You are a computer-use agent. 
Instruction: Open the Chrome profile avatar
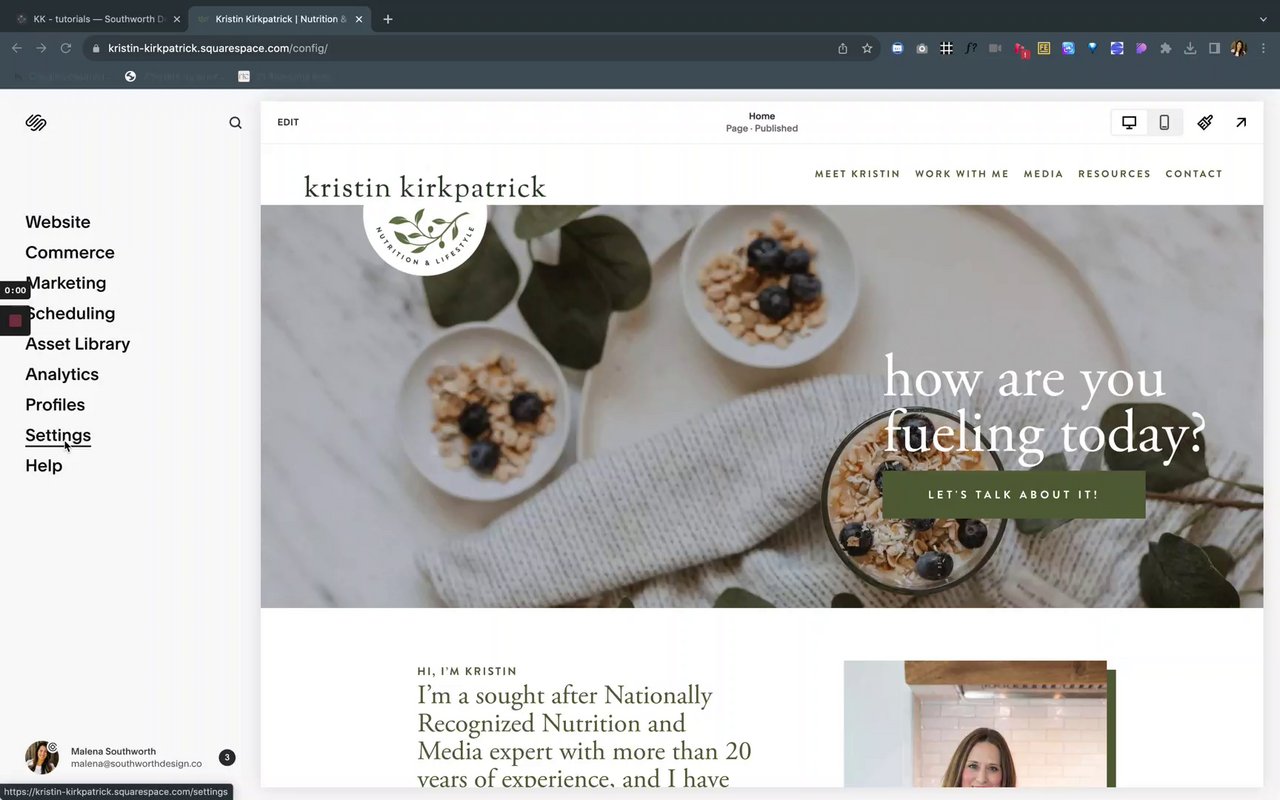point(1238,48)
